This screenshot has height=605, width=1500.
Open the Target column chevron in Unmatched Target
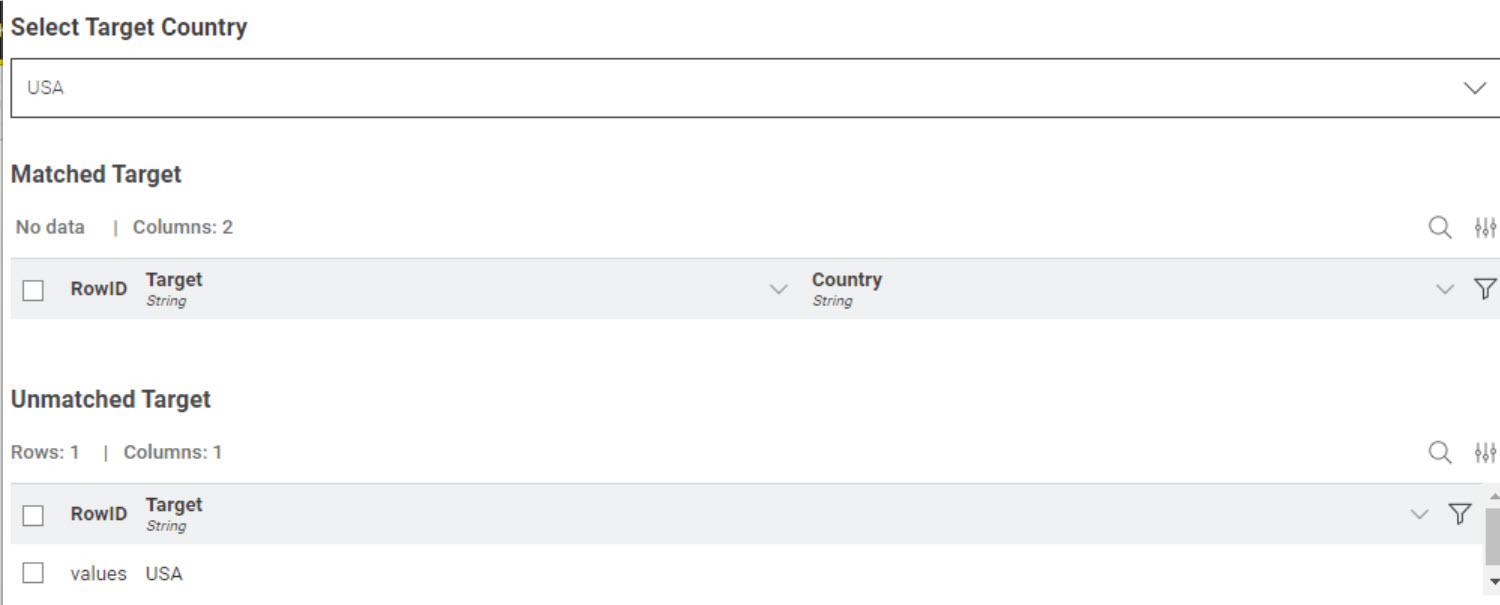pos(1419,515)
